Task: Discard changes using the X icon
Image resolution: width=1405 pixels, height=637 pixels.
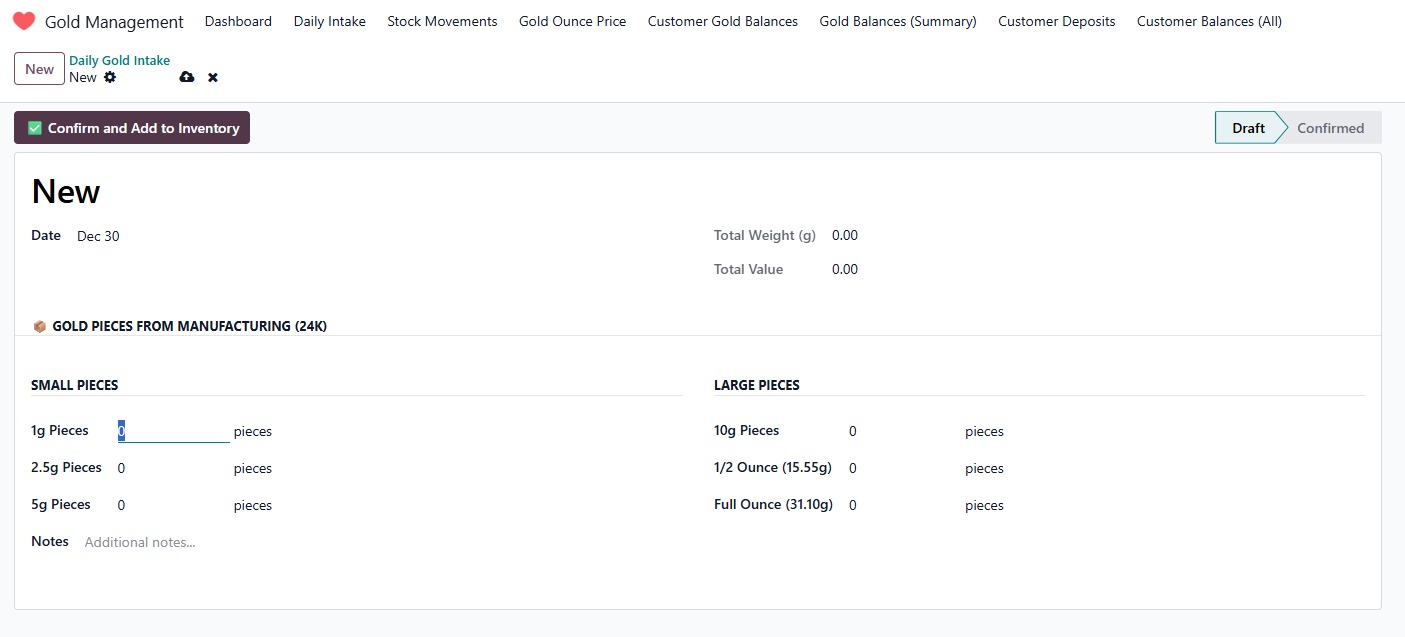Action: [212, 77]
